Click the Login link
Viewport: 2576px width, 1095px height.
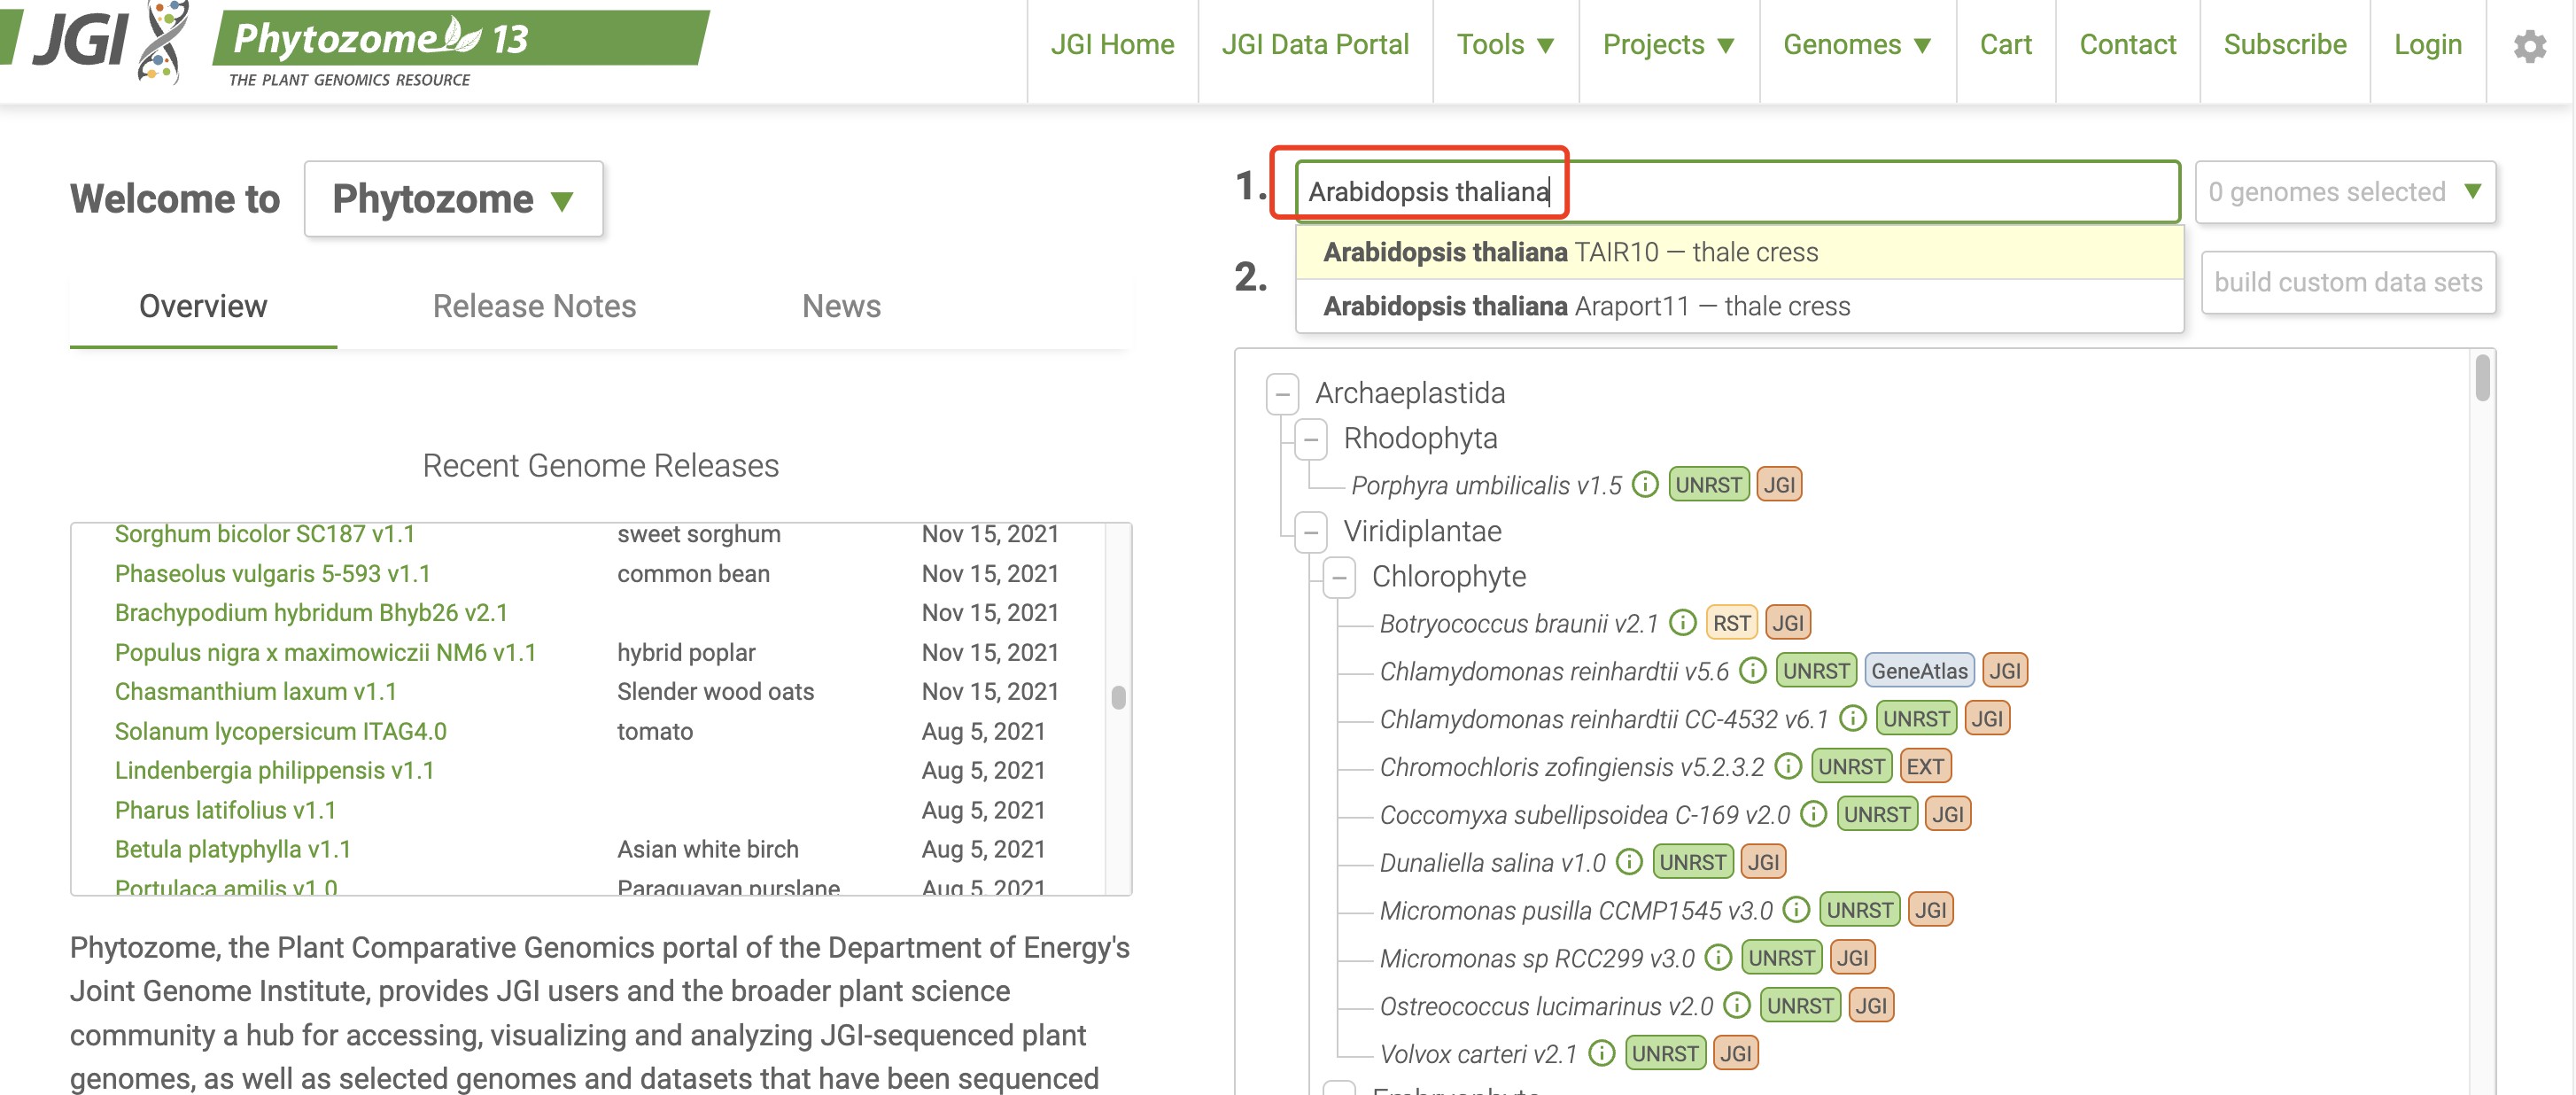[x=2427, y=45]
